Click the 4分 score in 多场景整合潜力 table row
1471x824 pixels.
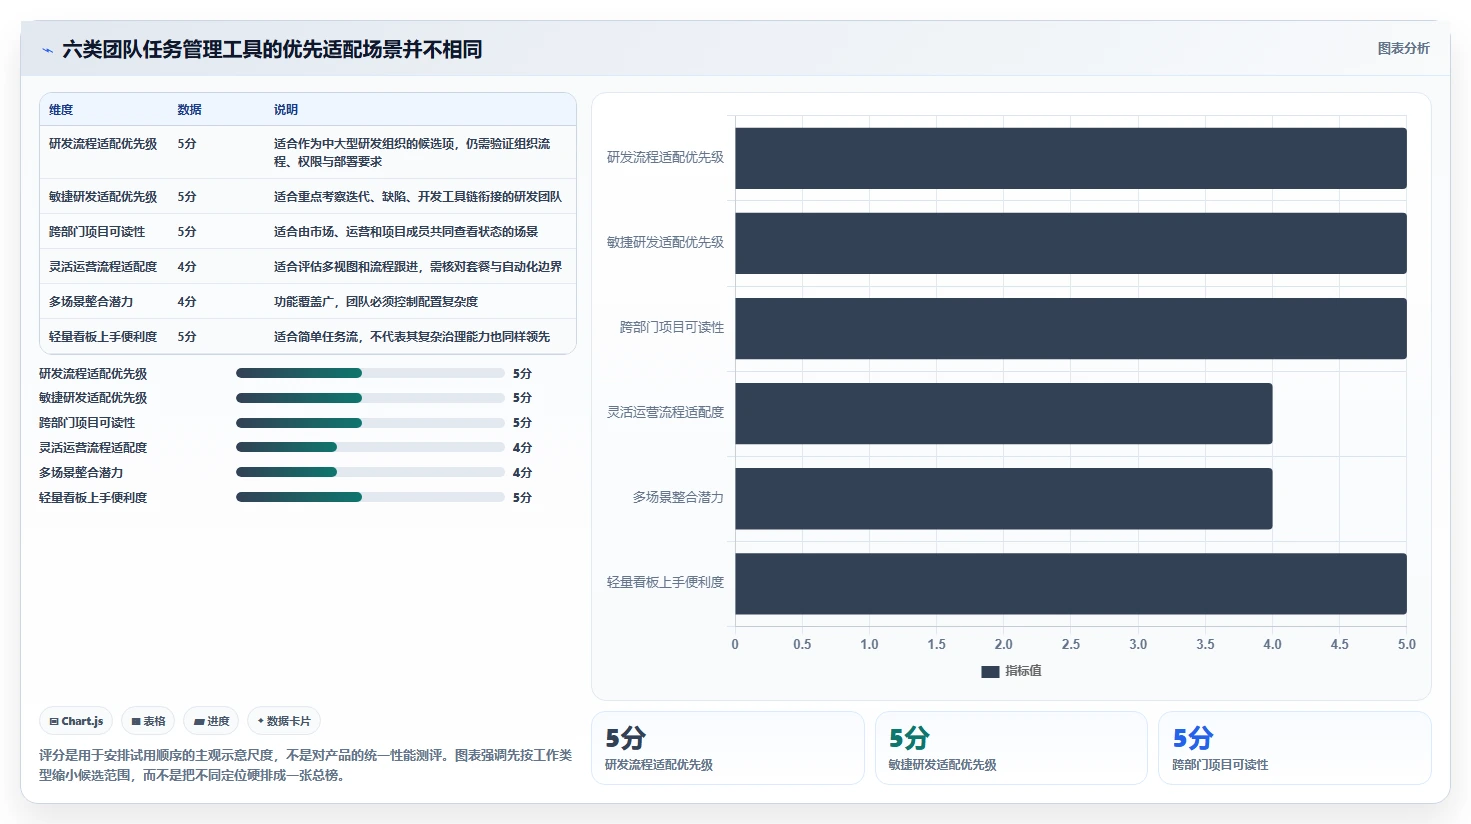coord(187,302)
